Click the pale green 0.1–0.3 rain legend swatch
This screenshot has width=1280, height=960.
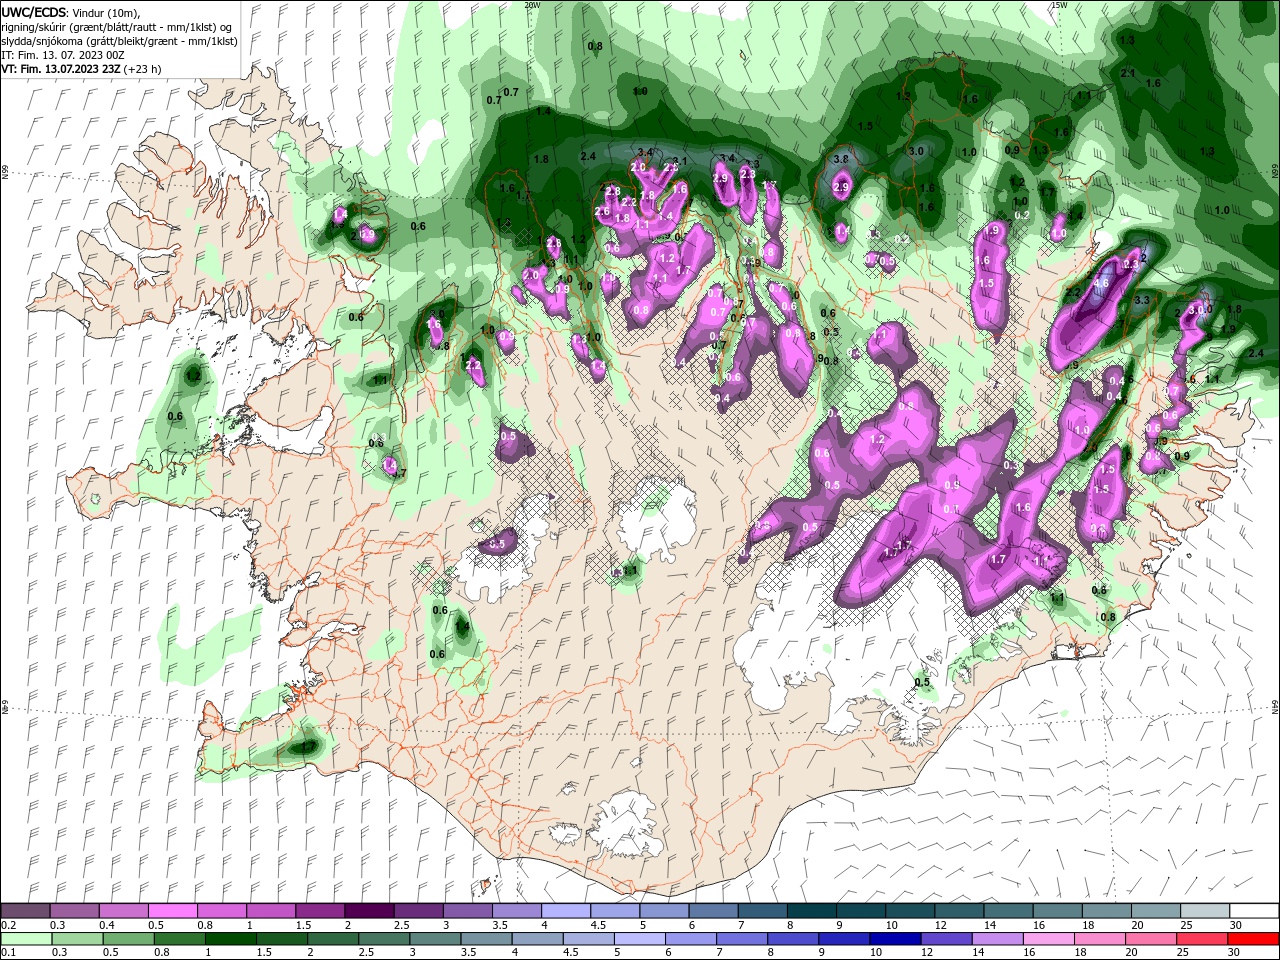coord(26,939)
